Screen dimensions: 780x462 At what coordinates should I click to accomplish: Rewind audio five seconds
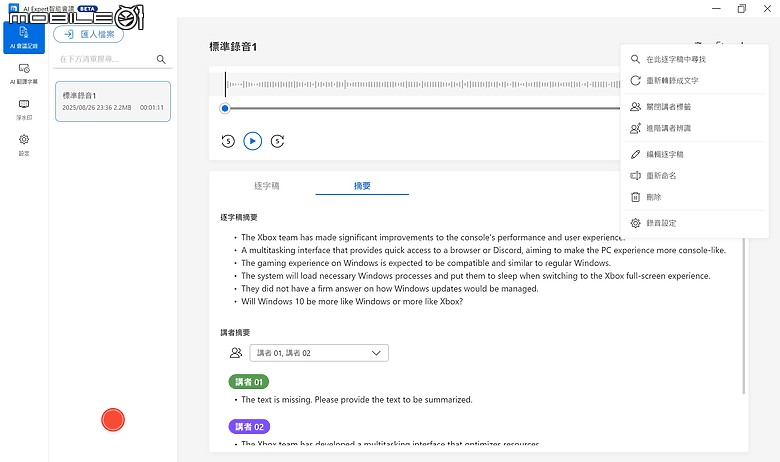[228, 141]
